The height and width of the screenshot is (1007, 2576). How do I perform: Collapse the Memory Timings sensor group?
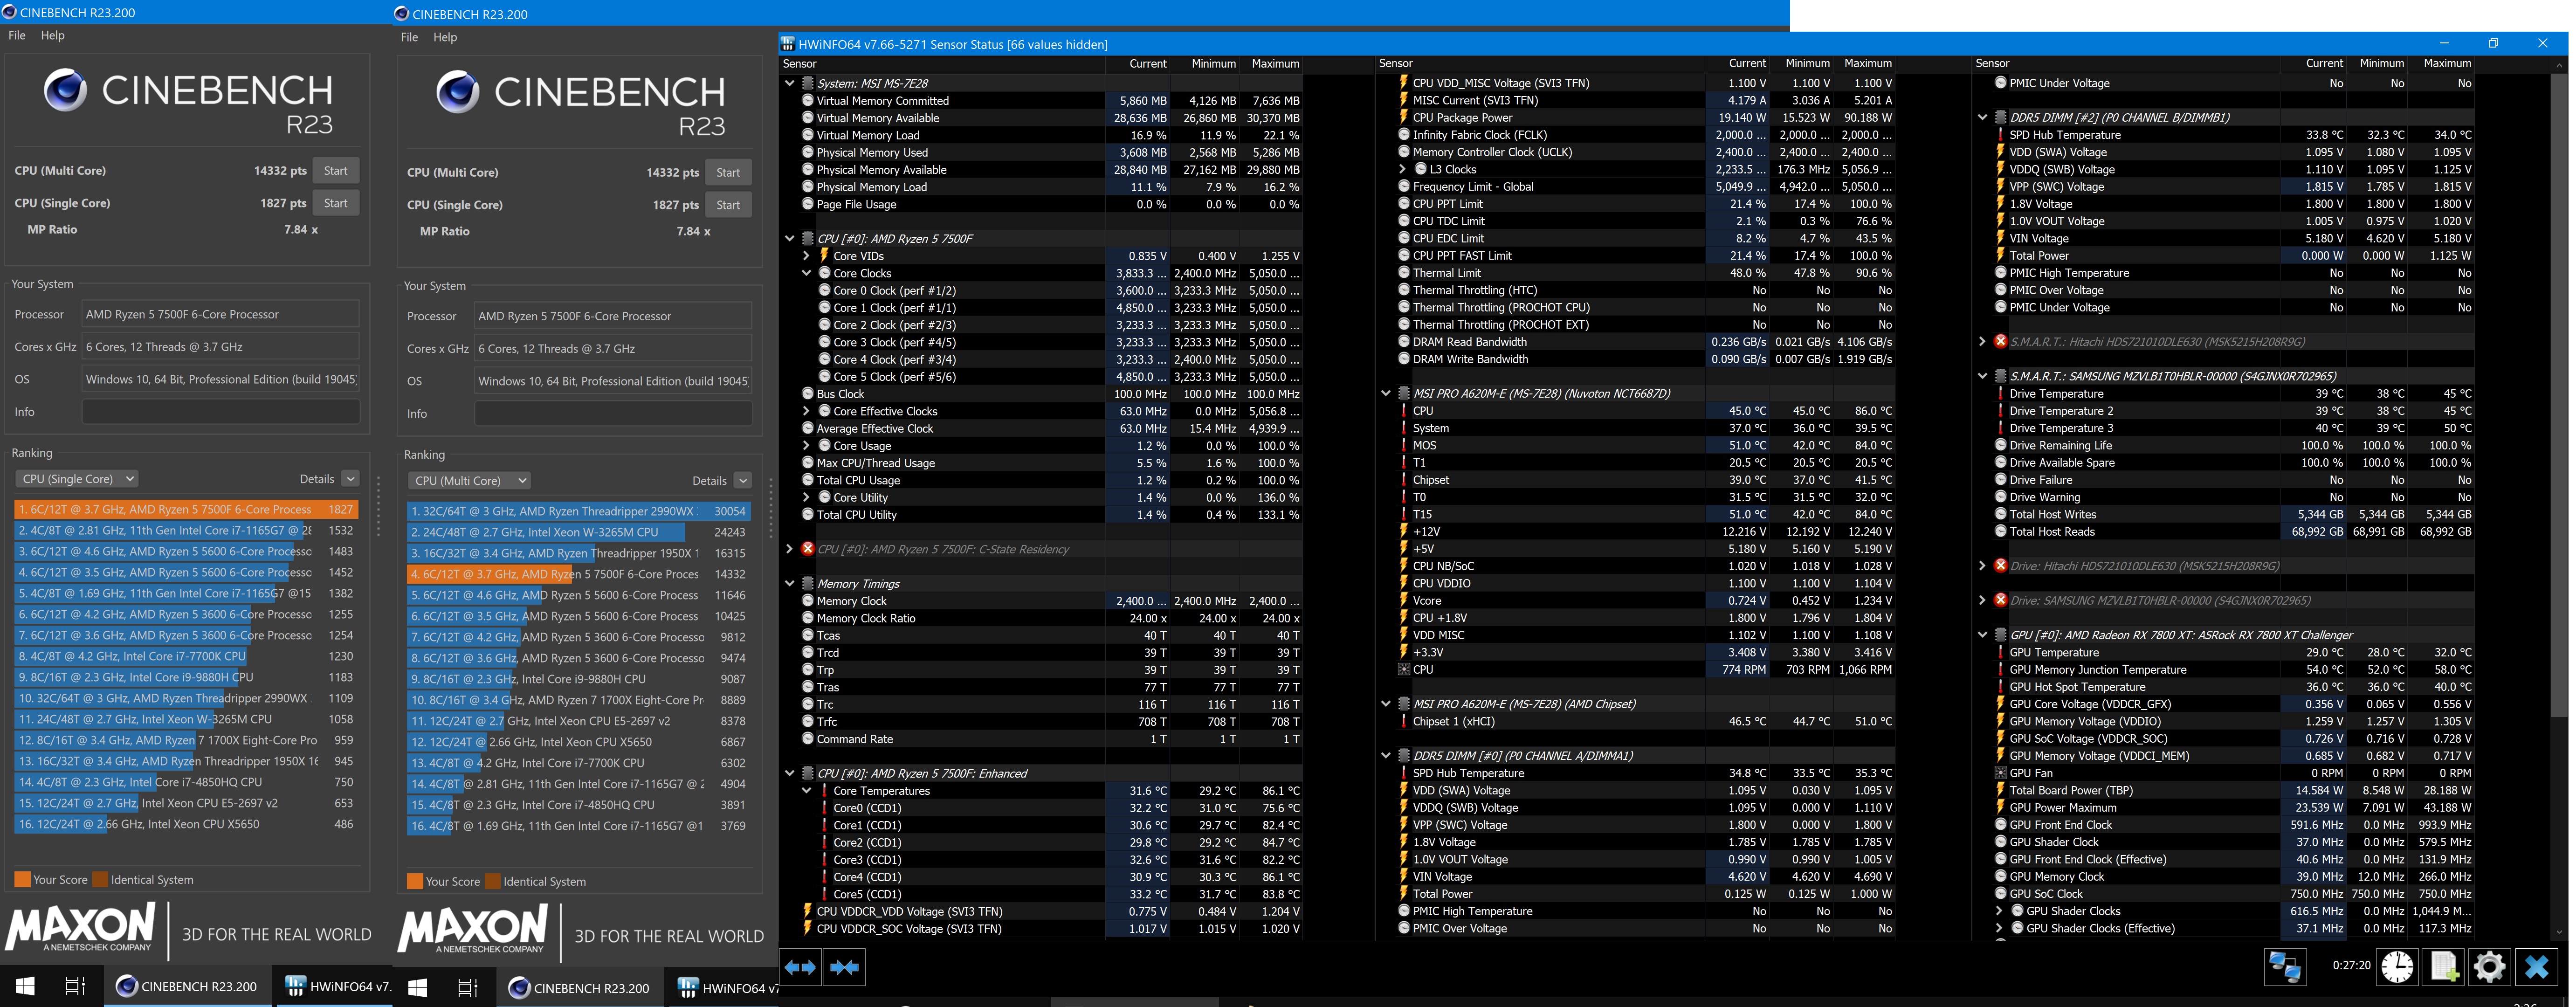[x=789, y=583]
